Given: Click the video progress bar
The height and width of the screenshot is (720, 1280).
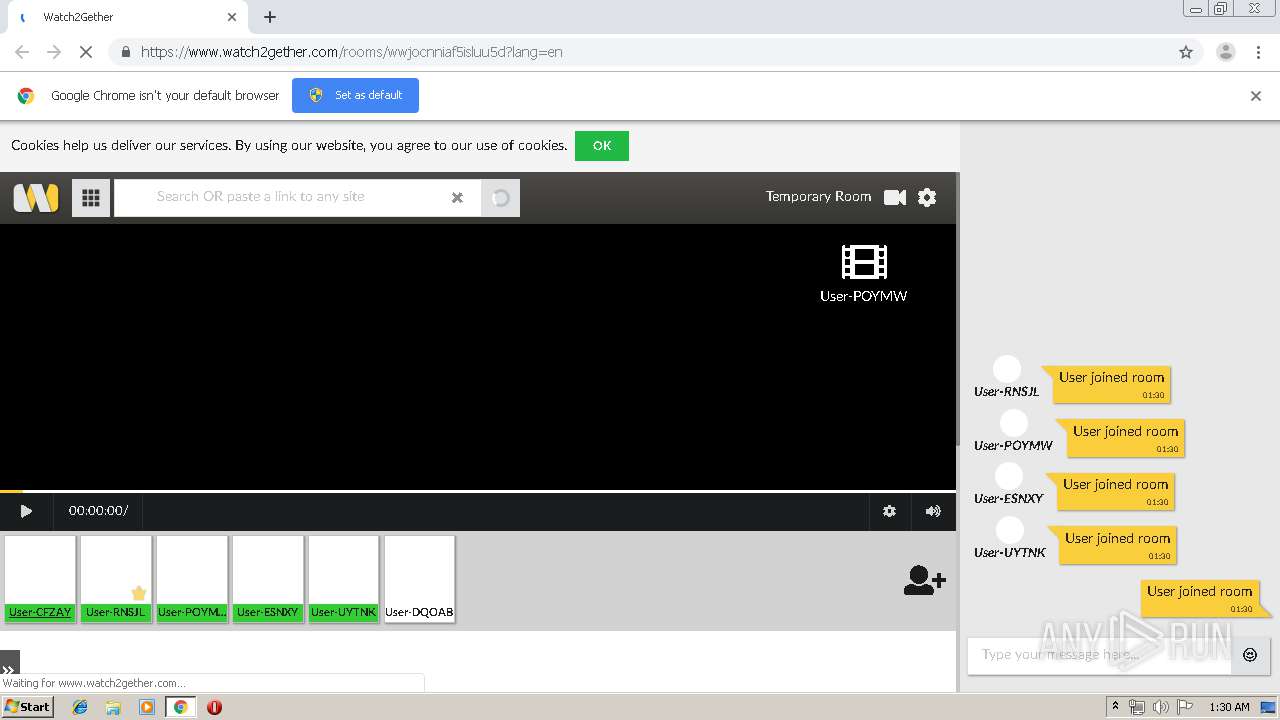Looking at the screenshot, I should click(x=478, y=491).
